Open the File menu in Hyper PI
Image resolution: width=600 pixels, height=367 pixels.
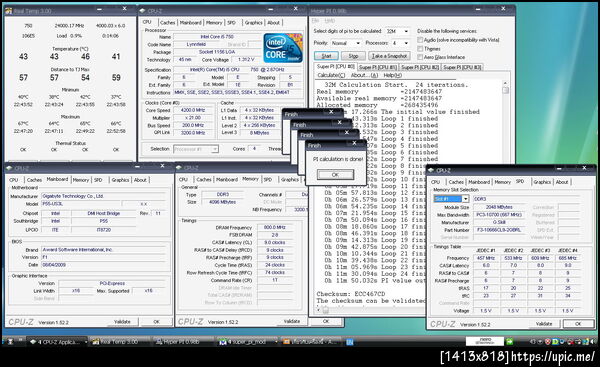(x=315, y=20)
